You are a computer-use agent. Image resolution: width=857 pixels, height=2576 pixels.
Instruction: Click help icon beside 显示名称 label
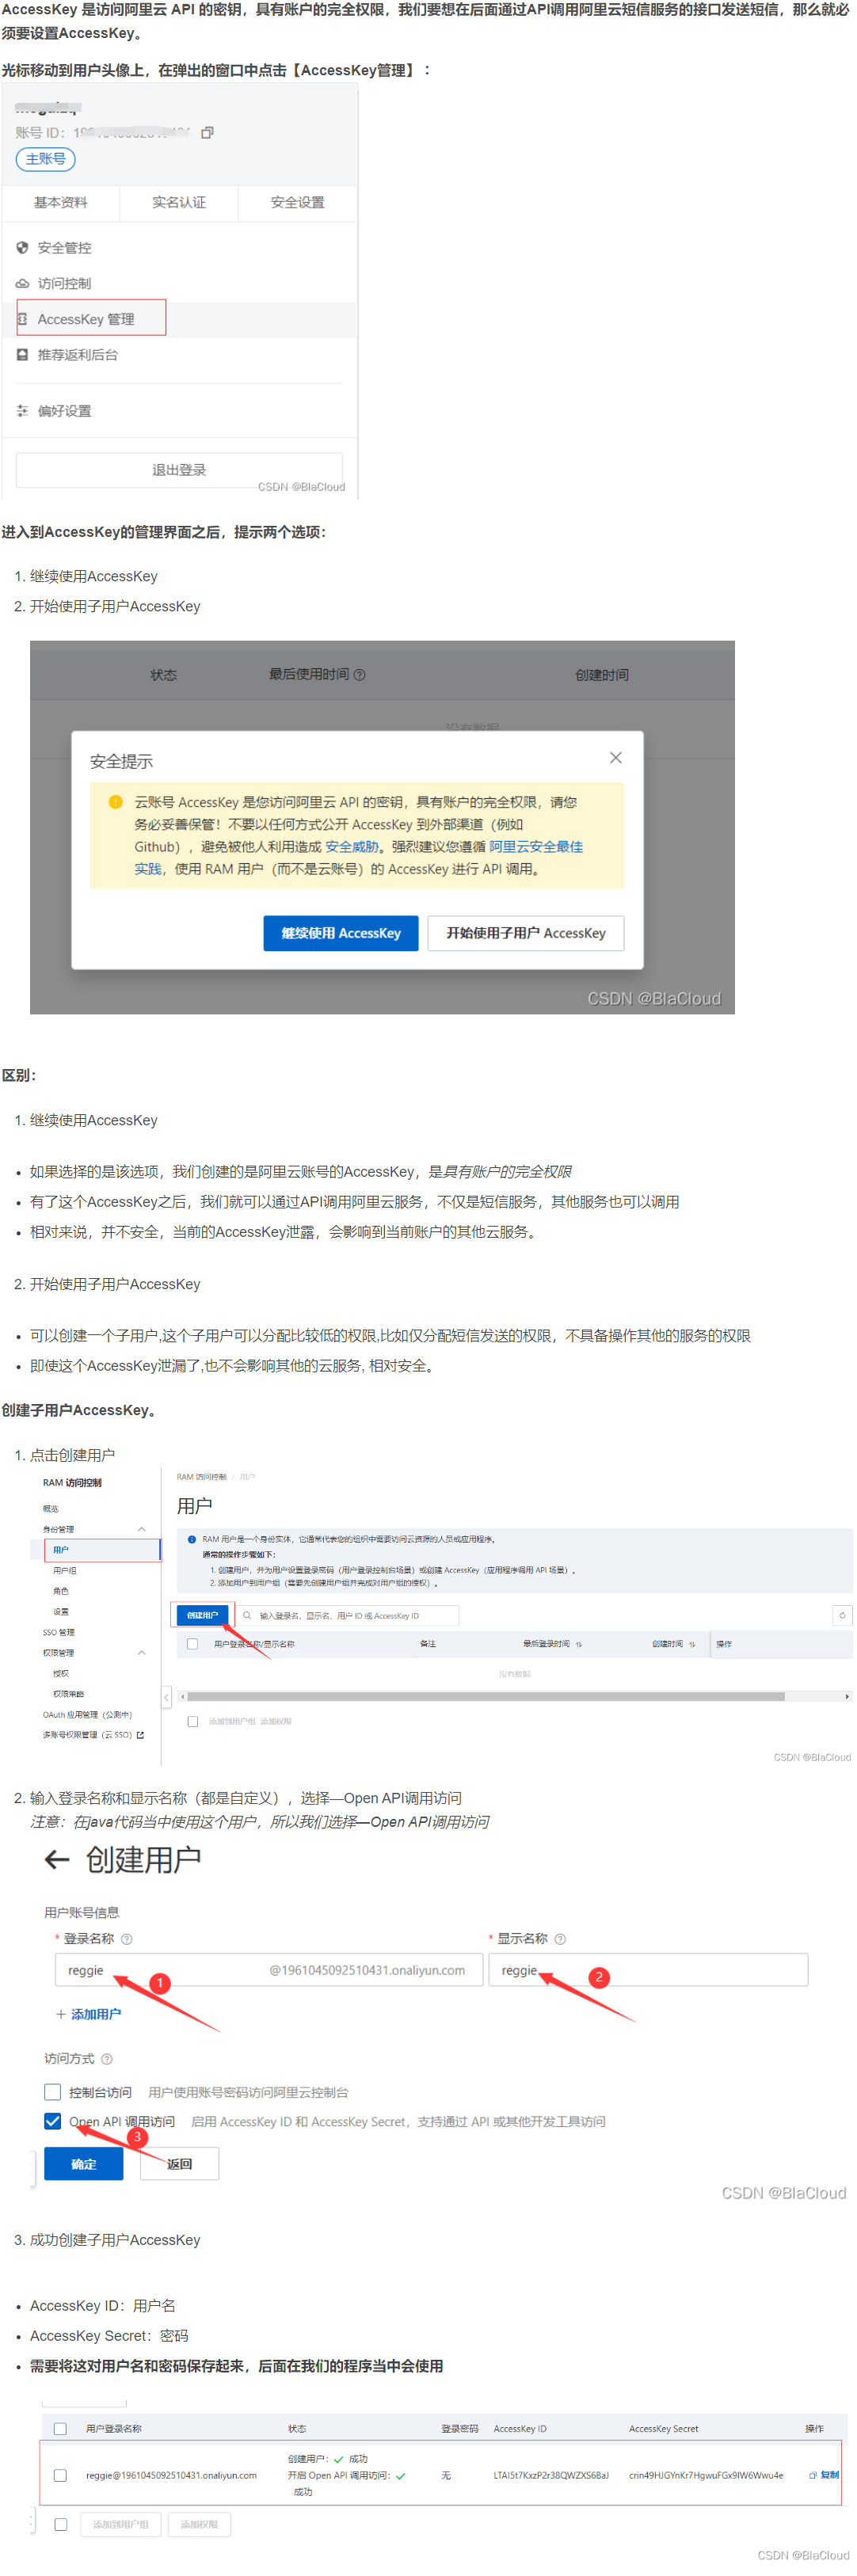pyautogui.click(x=560, y=1939)
